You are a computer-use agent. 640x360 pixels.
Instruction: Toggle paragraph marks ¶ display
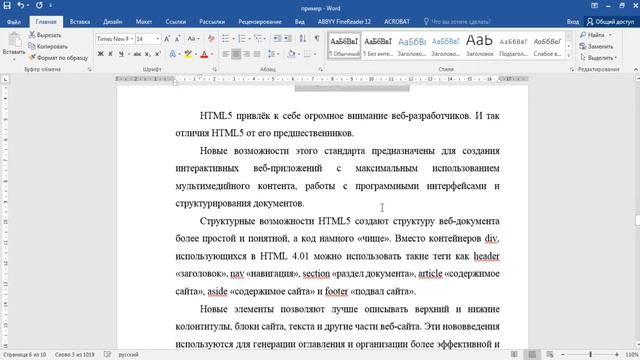317,39
